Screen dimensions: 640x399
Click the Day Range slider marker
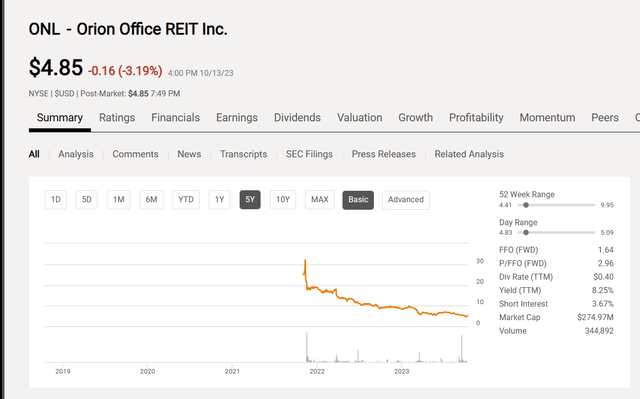pos(526,233)
